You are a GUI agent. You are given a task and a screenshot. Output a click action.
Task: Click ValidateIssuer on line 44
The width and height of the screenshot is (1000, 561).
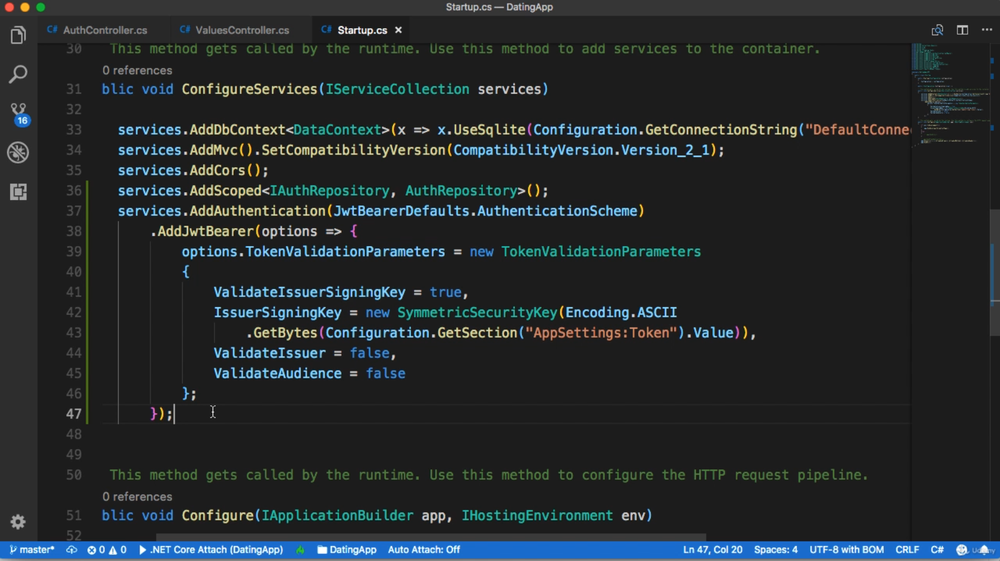pyautogui.click(x=270, y=353)
